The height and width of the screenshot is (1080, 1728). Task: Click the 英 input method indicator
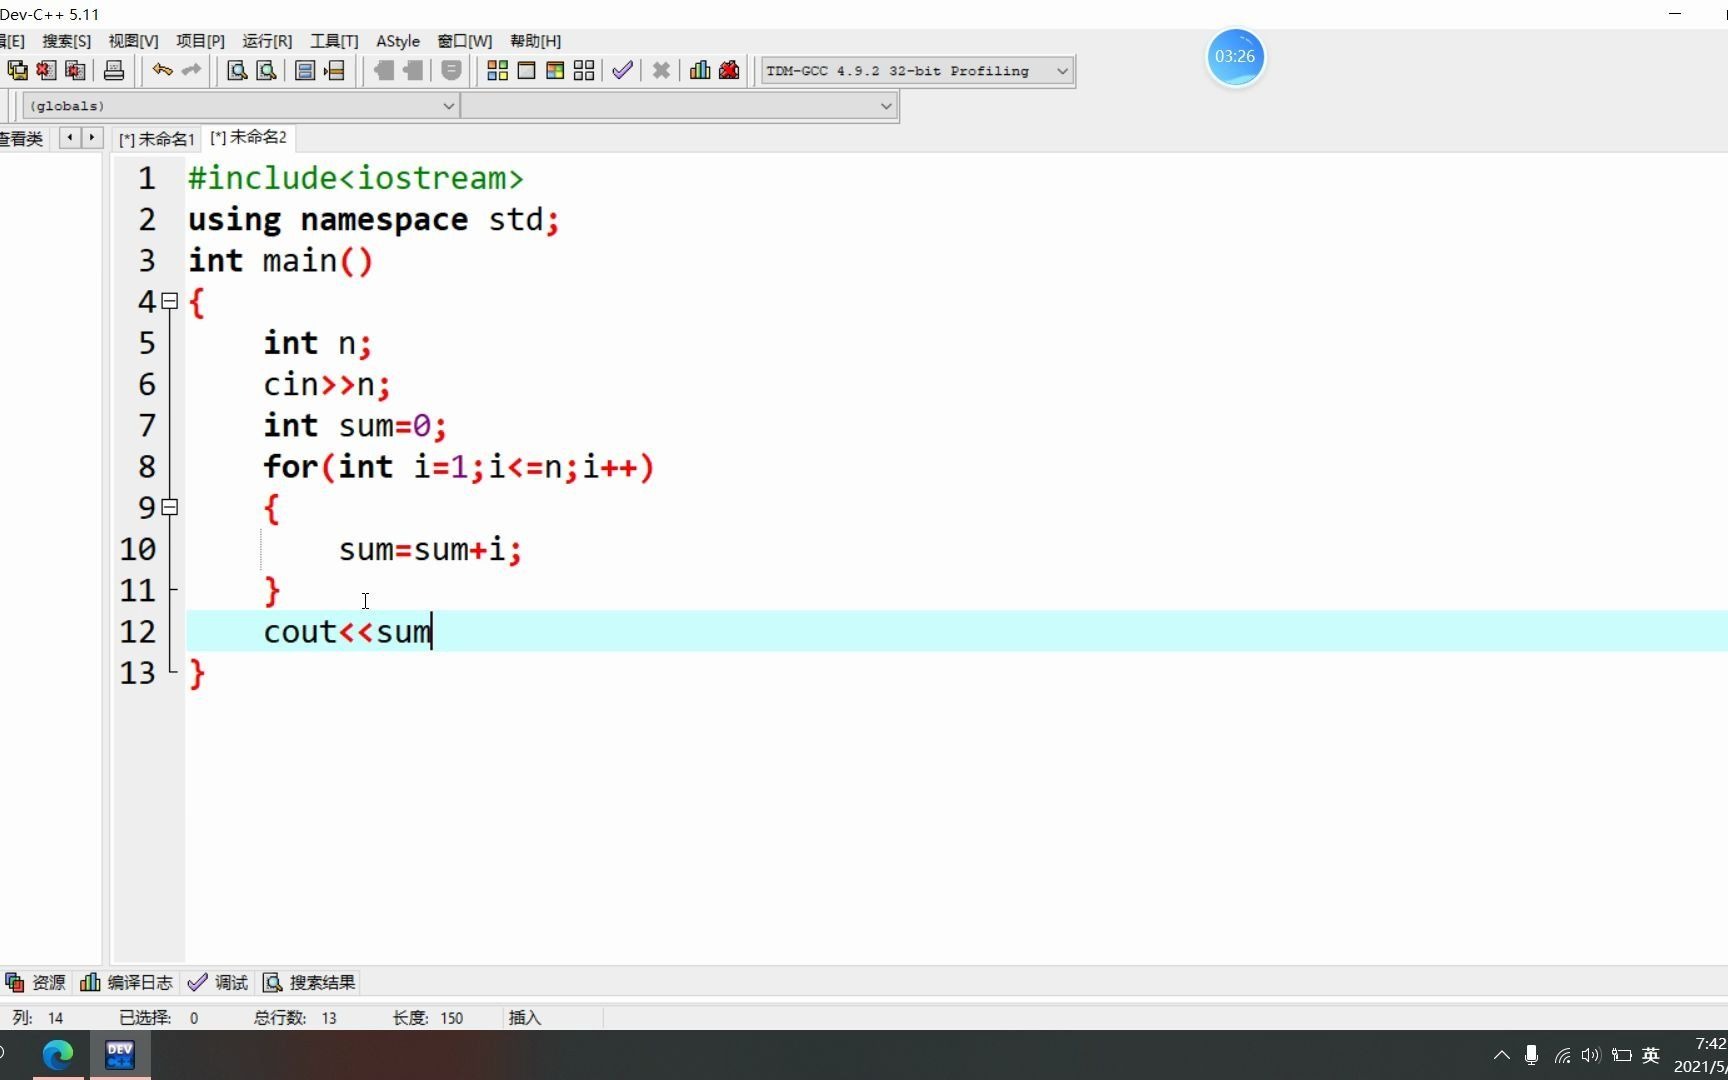tap(1651, 1055)
